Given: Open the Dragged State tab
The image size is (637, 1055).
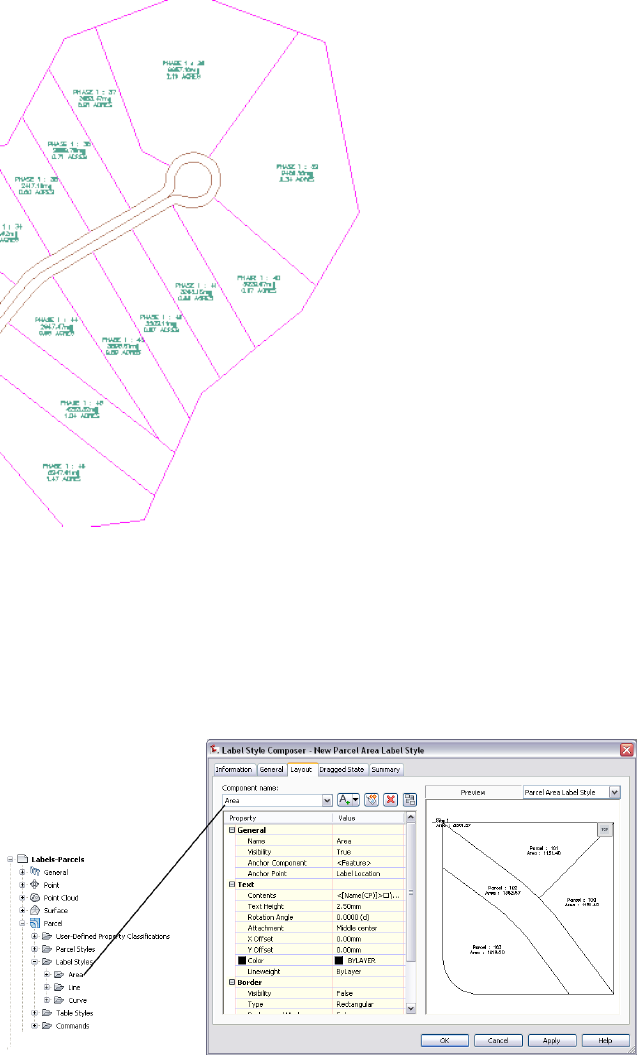Looking at the screenshot, I should [x=343, y=769].
